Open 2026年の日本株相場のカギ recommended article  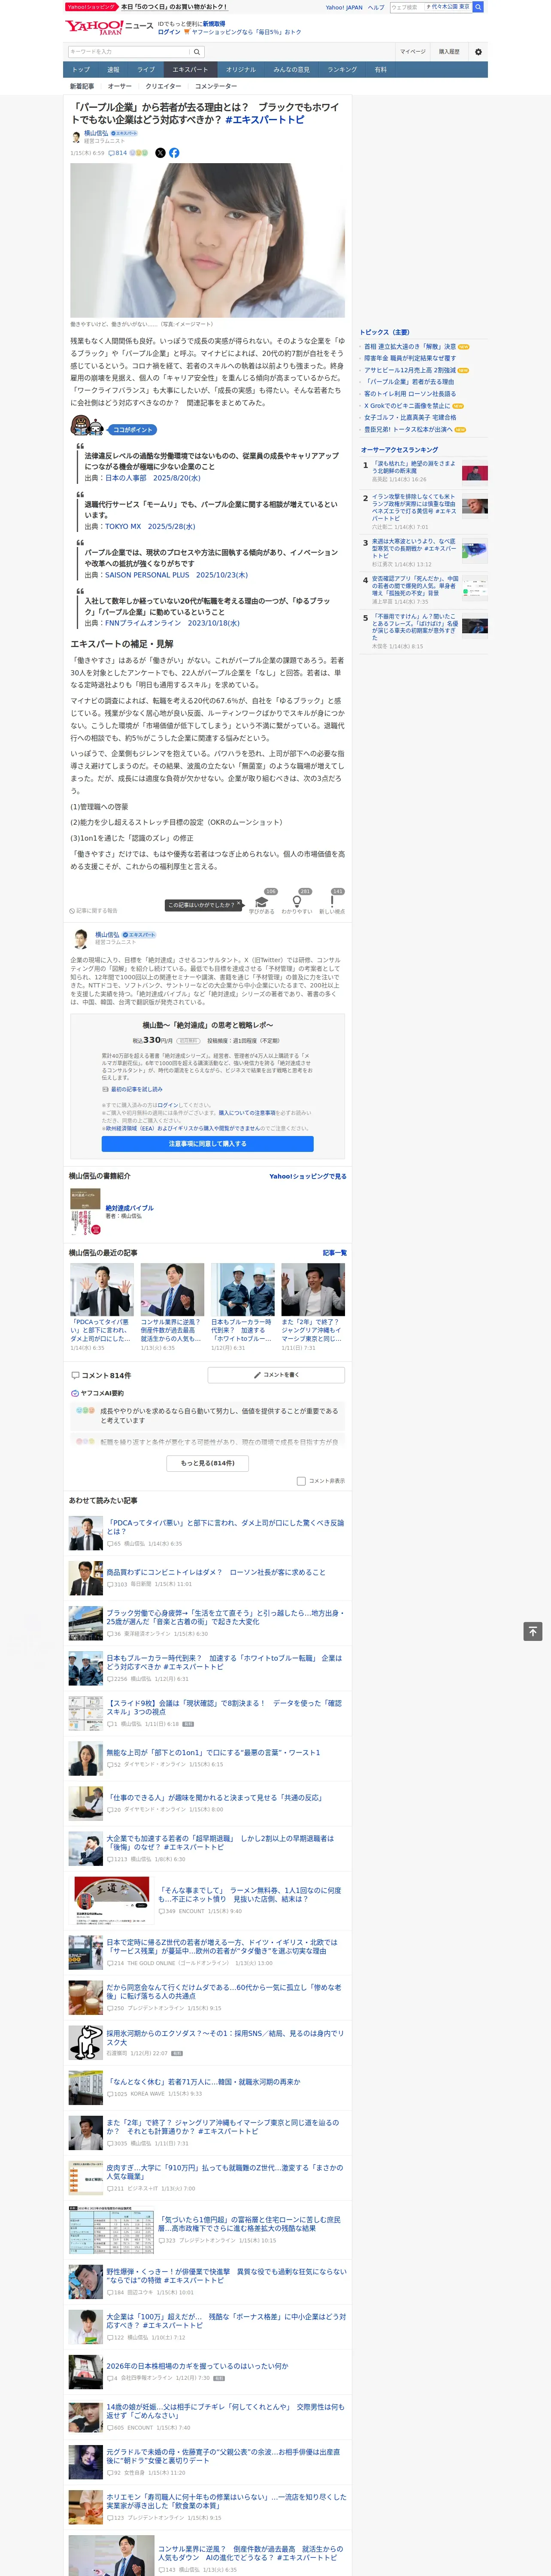197,2367
